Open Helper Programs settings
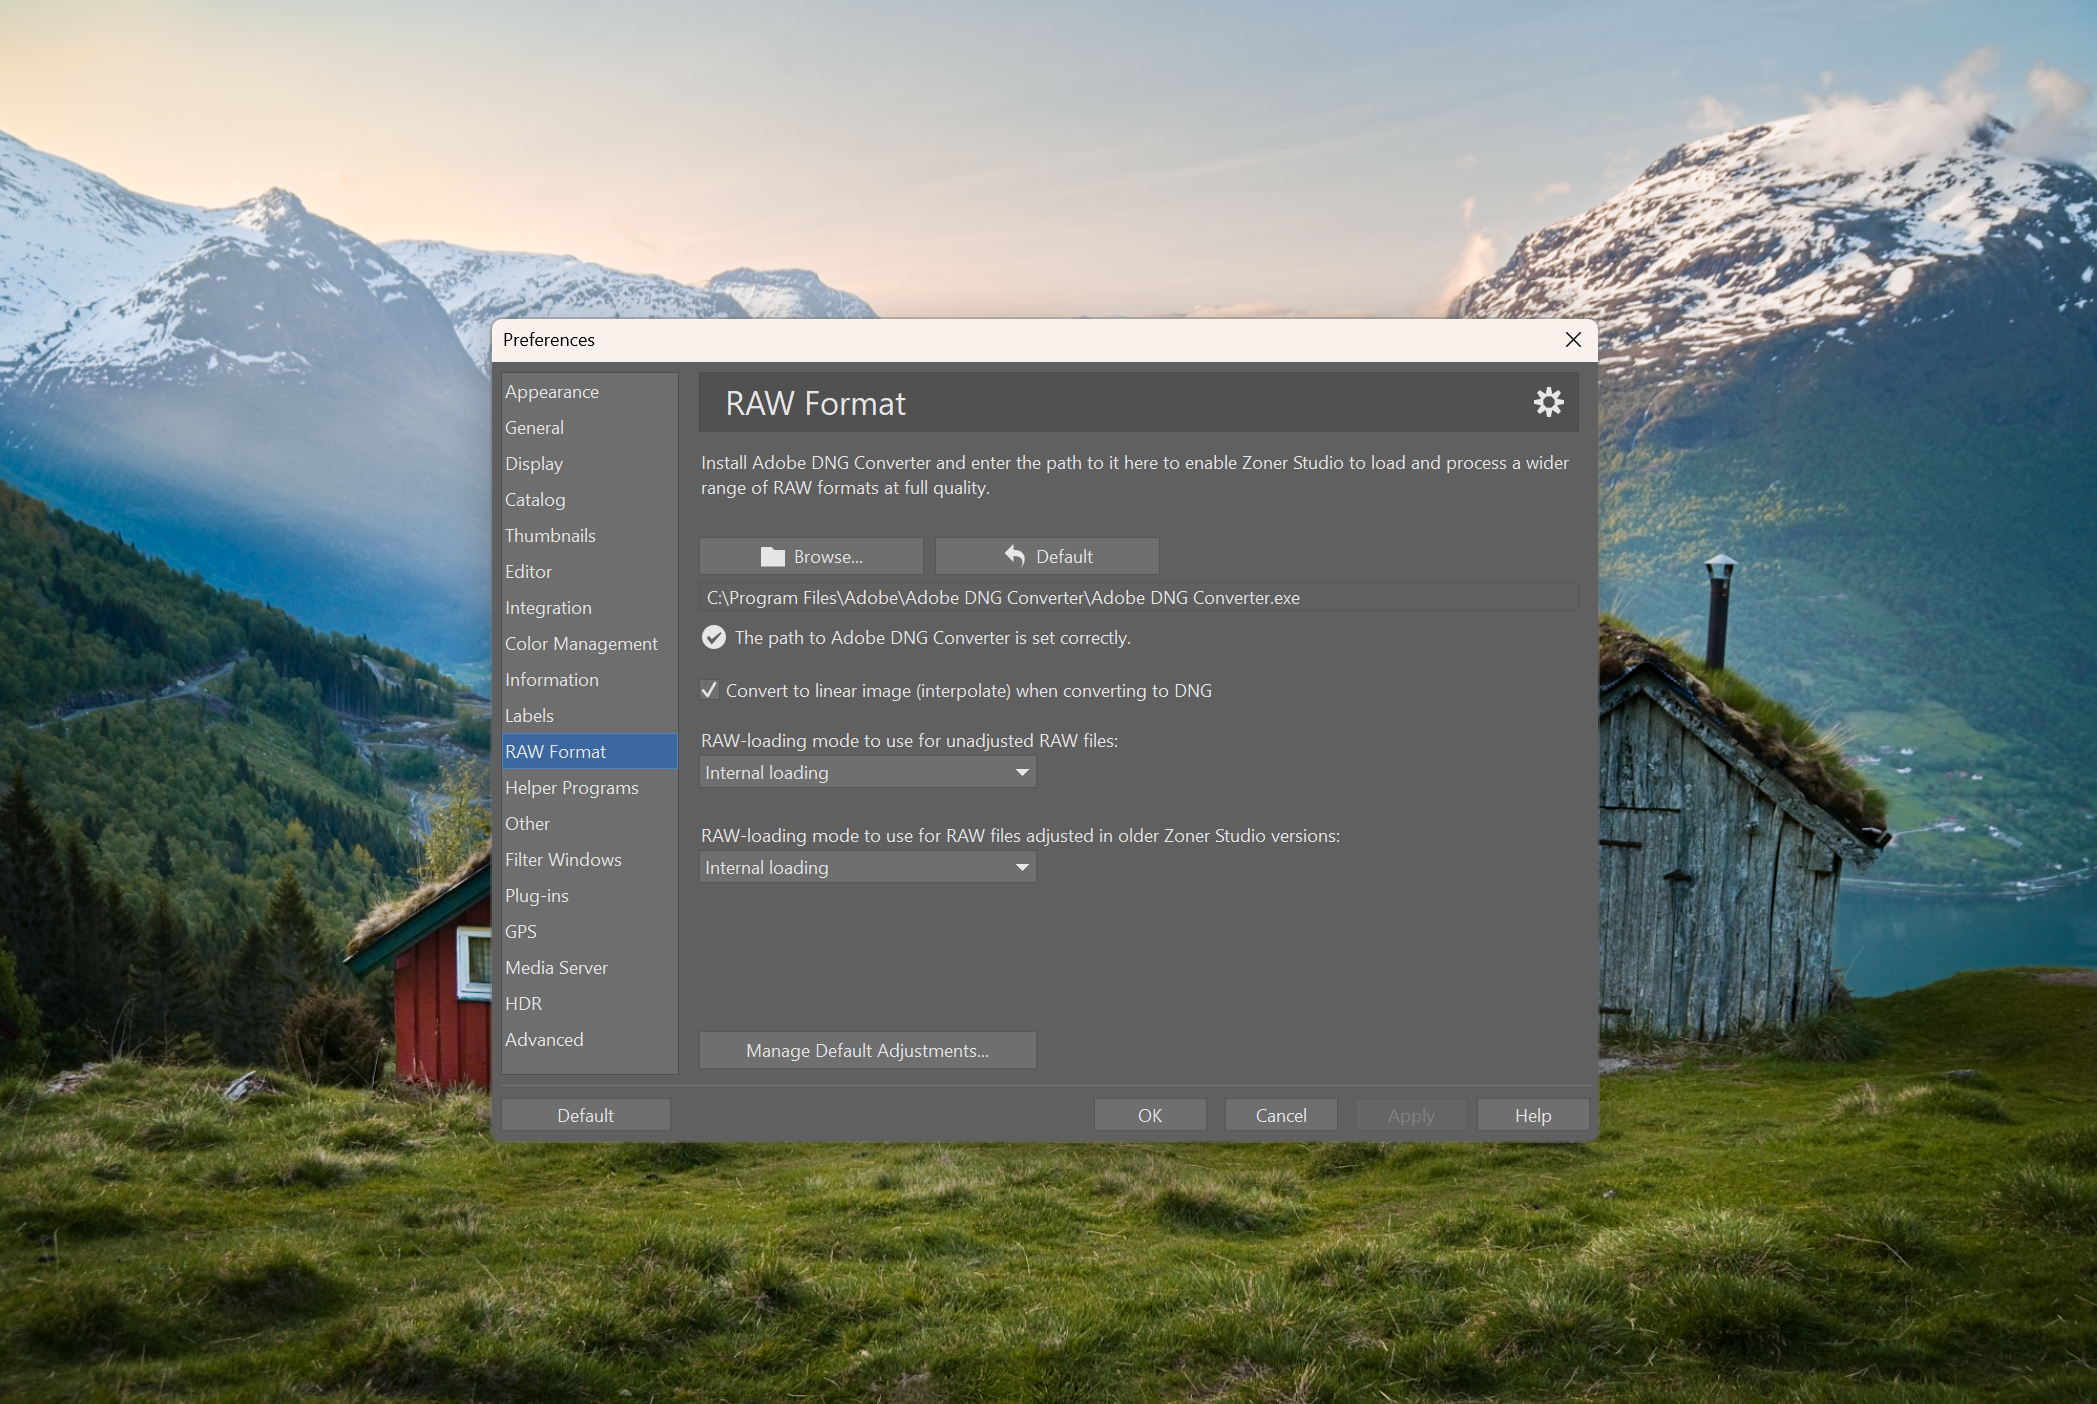 click(x=589, y=788)
